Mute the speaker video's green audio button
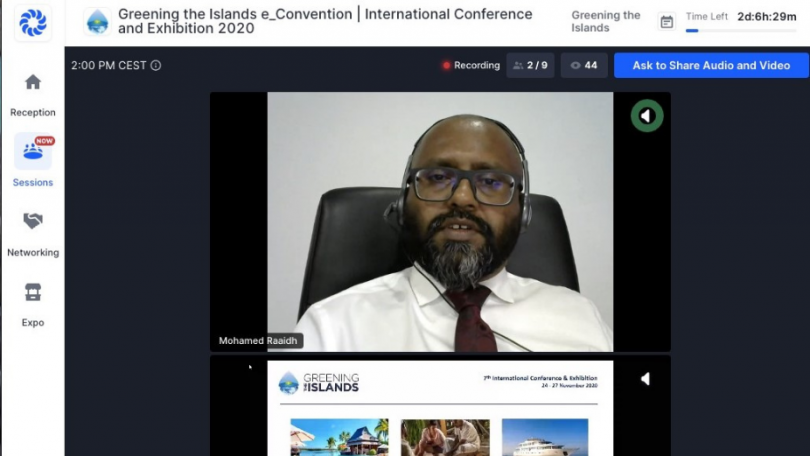The width and height of the screenshot is (810, 456). (x=646, y=116)
